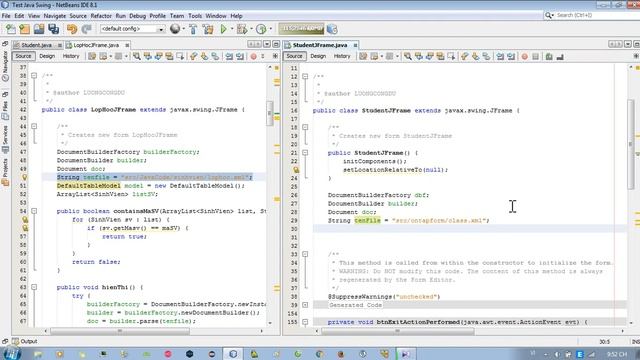Run the project with the green play icon
The height and width of the screenshot is (360, 640).
tap(223, 29)
